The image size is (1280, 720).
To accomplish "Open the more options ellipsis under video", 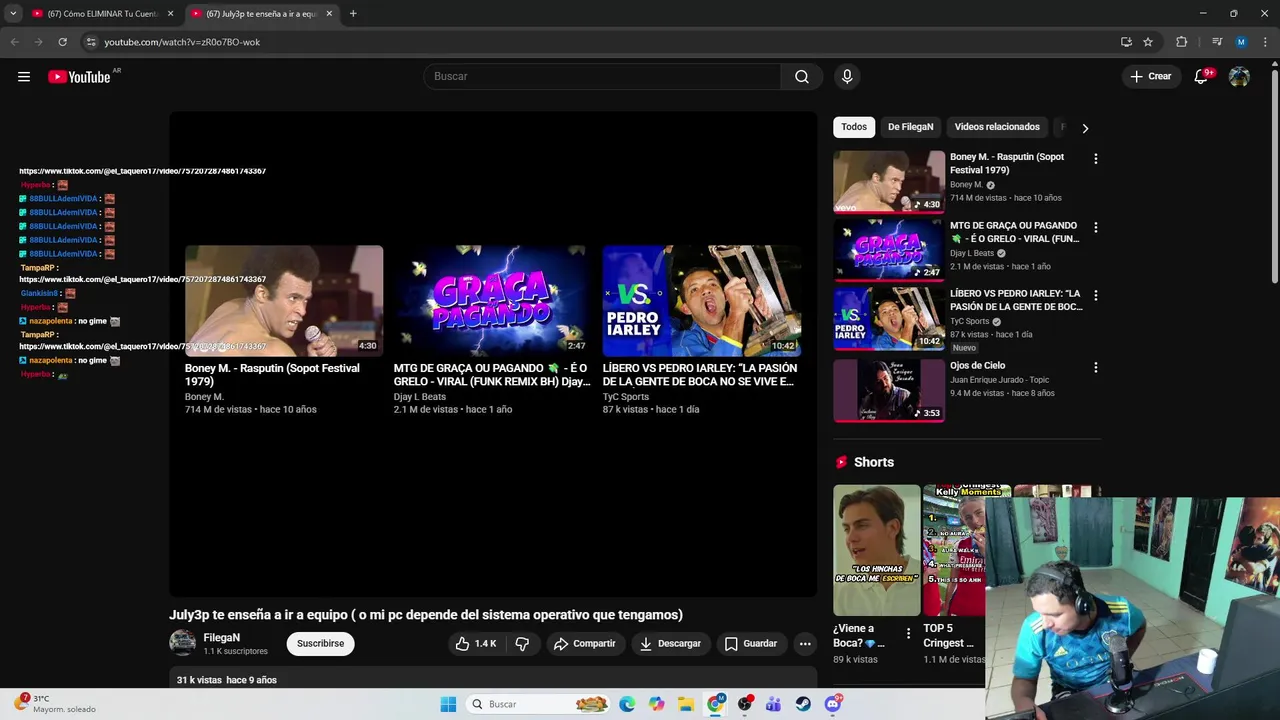I will pyautogui.click(x=805, y=644).
